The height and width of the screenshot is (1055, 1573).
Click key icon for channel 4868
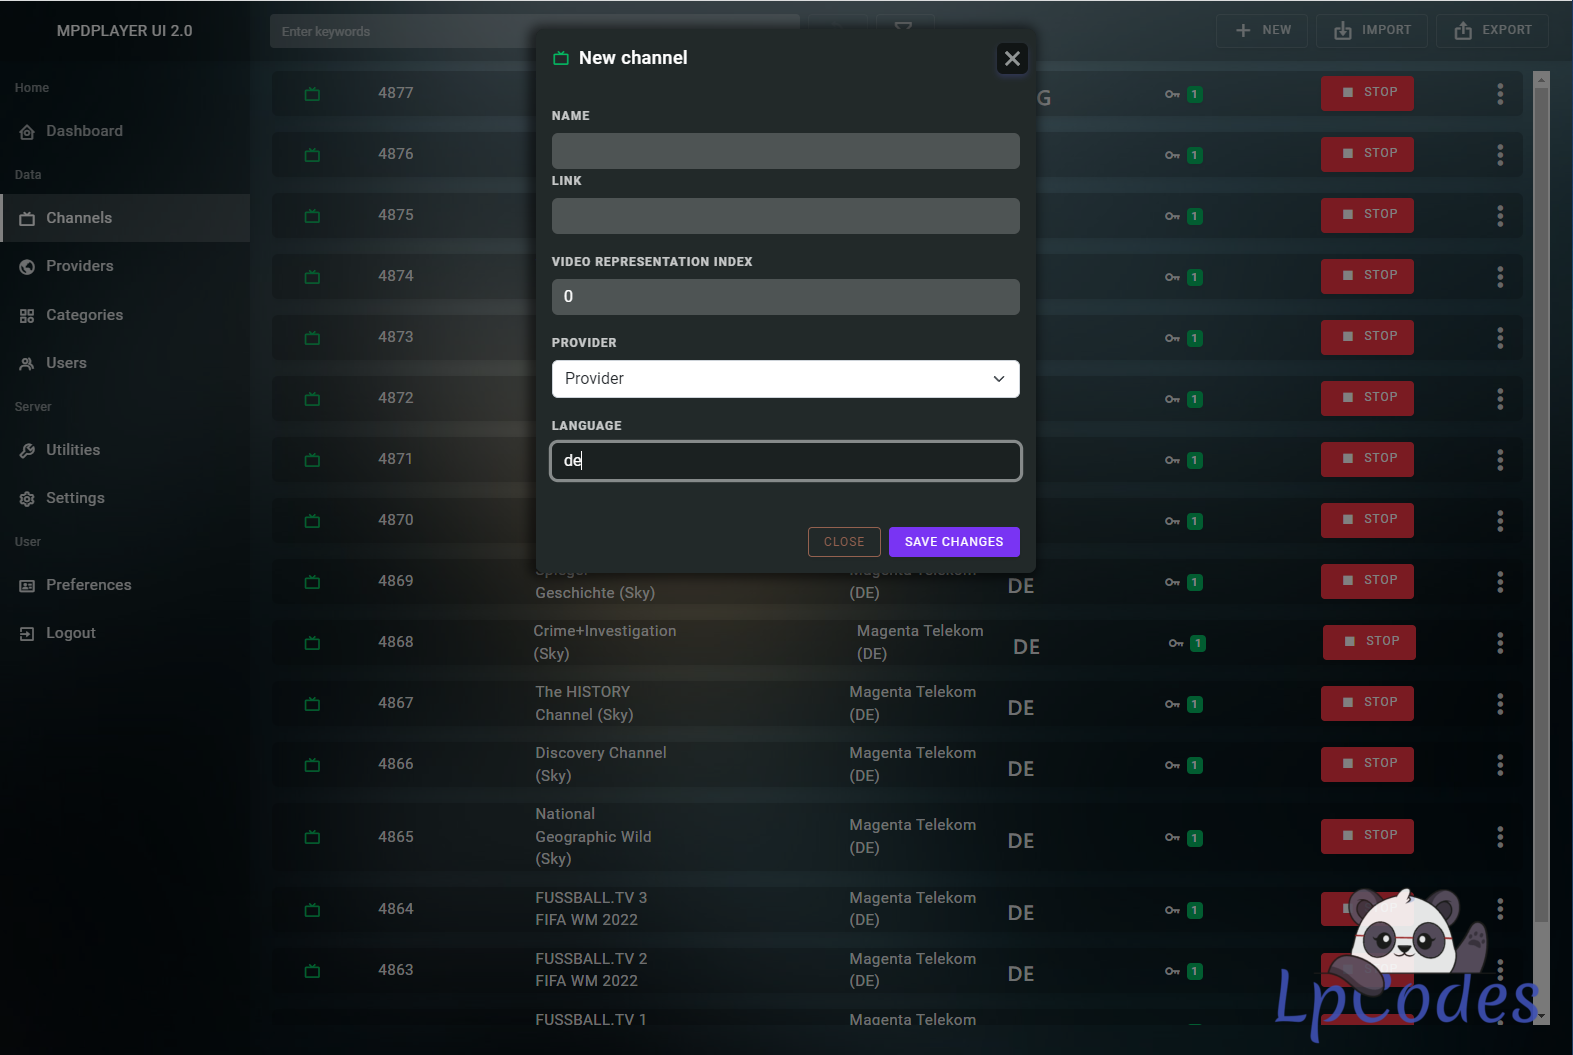[1176, 644]
